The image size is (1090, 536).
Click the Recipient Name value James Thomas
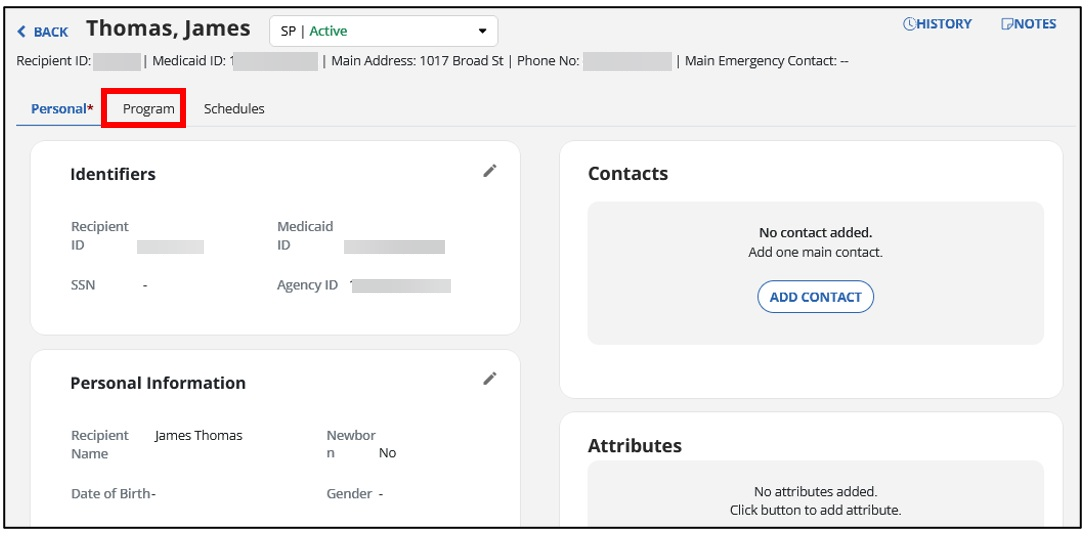pos(198,436)
